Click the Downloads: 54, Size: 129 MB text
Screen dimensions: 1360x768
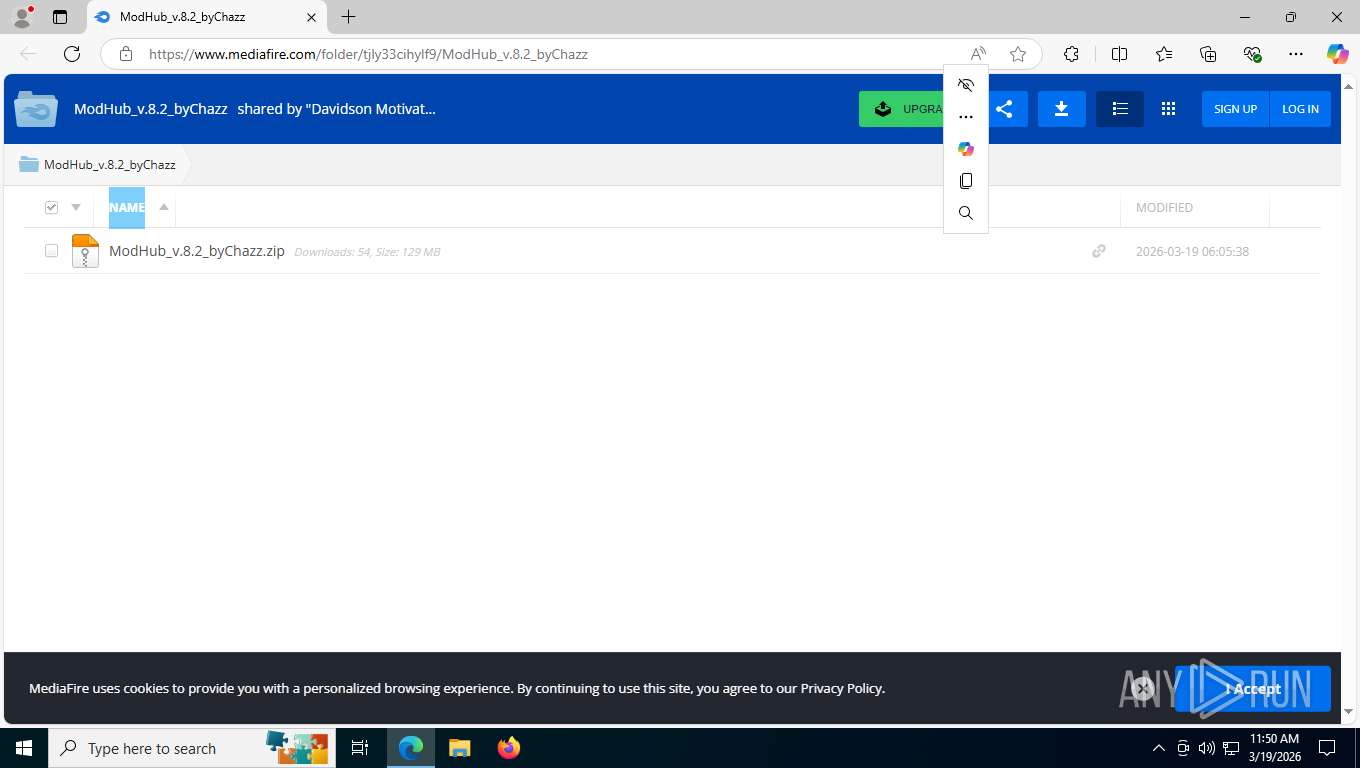pos(367,252)
